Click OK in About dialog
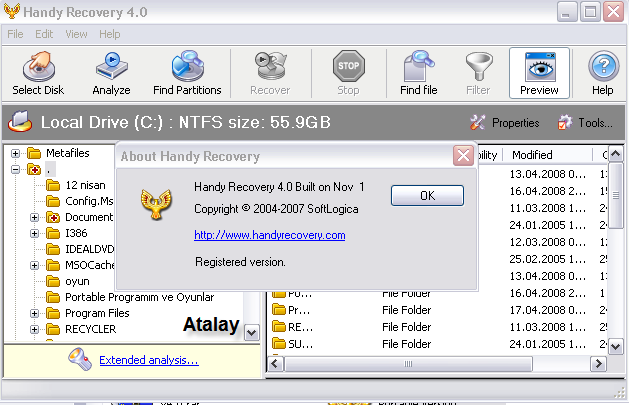The width and height of the screenshot is (629, 405). tap(427, 196)
